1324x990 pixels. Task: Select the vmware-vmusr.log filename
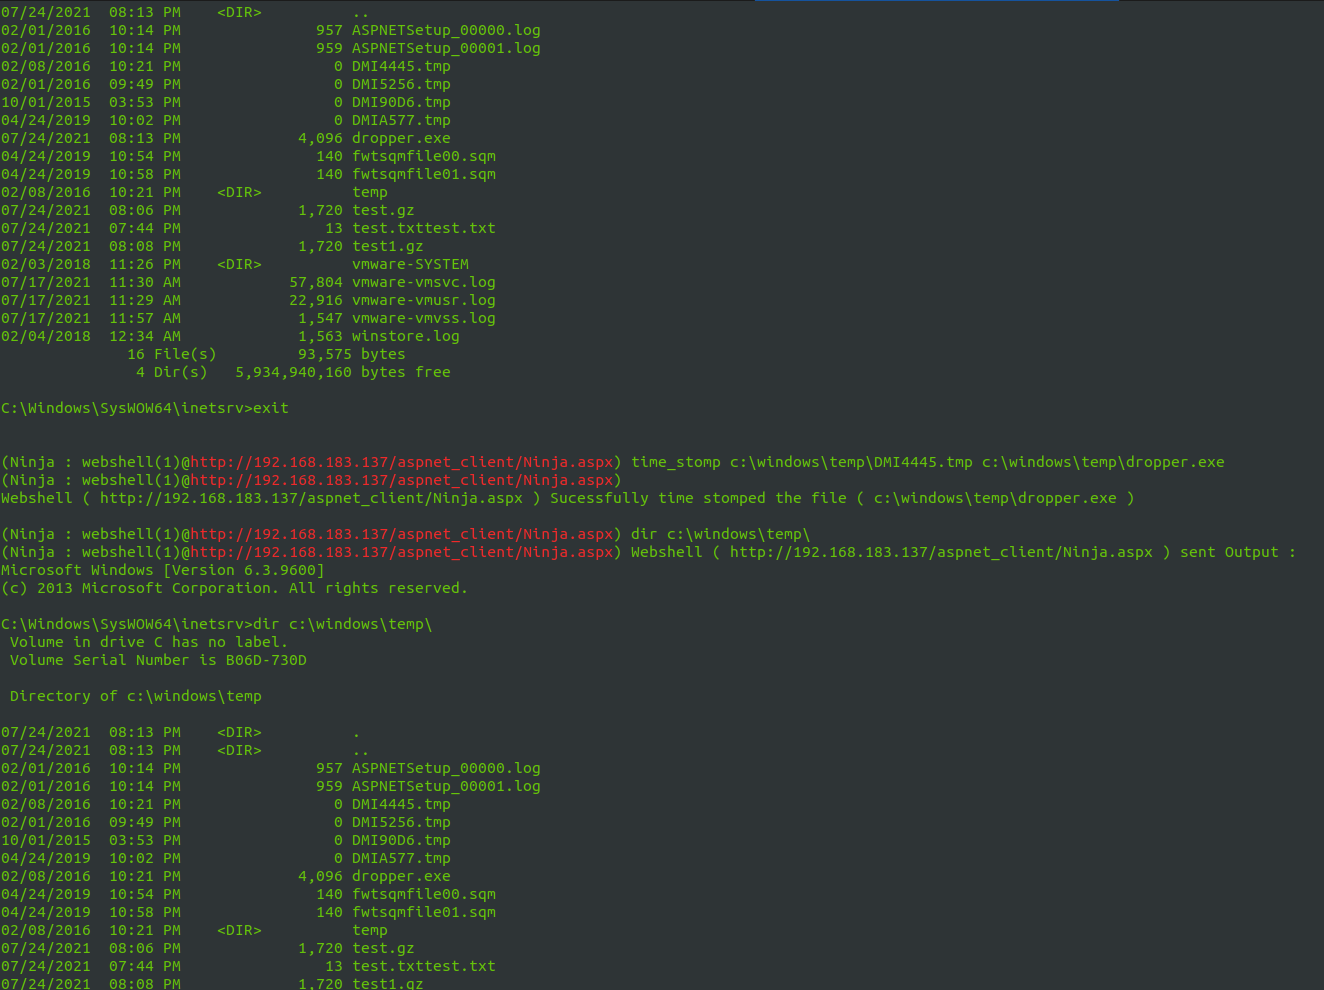pyautogui.click(x=424, y=300)
